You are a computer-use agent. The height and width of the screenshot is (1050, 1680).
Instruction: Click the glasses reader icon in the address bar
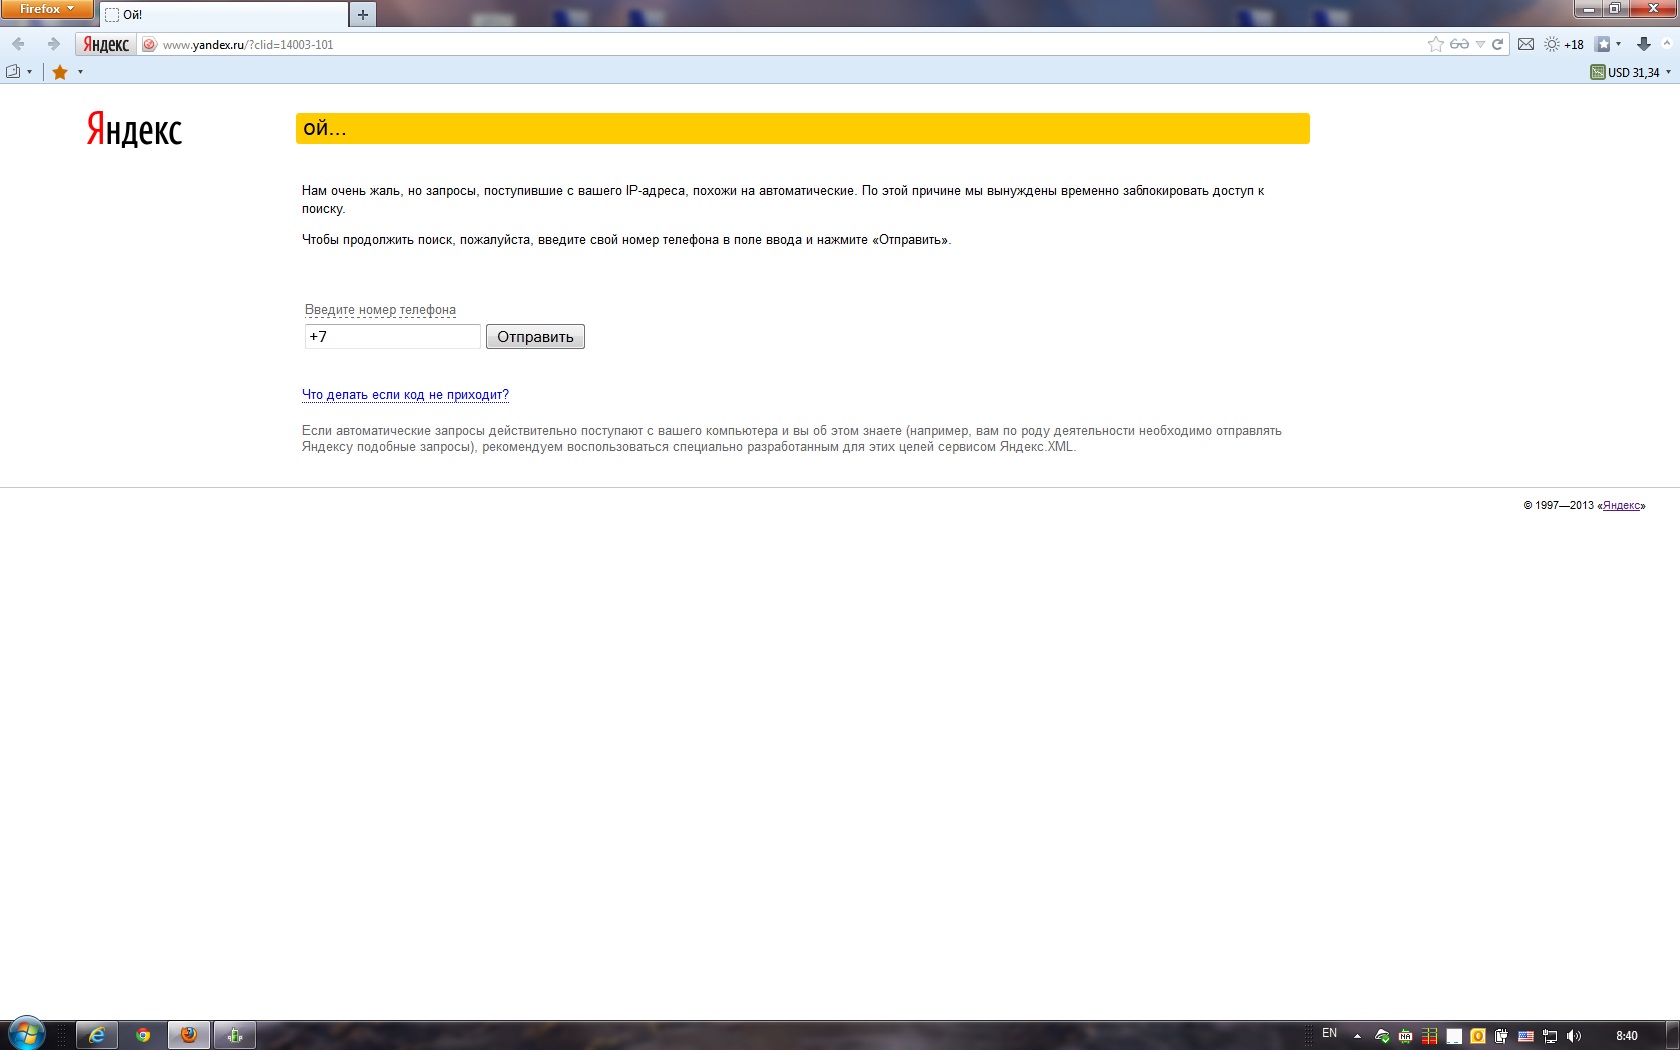1459,44
